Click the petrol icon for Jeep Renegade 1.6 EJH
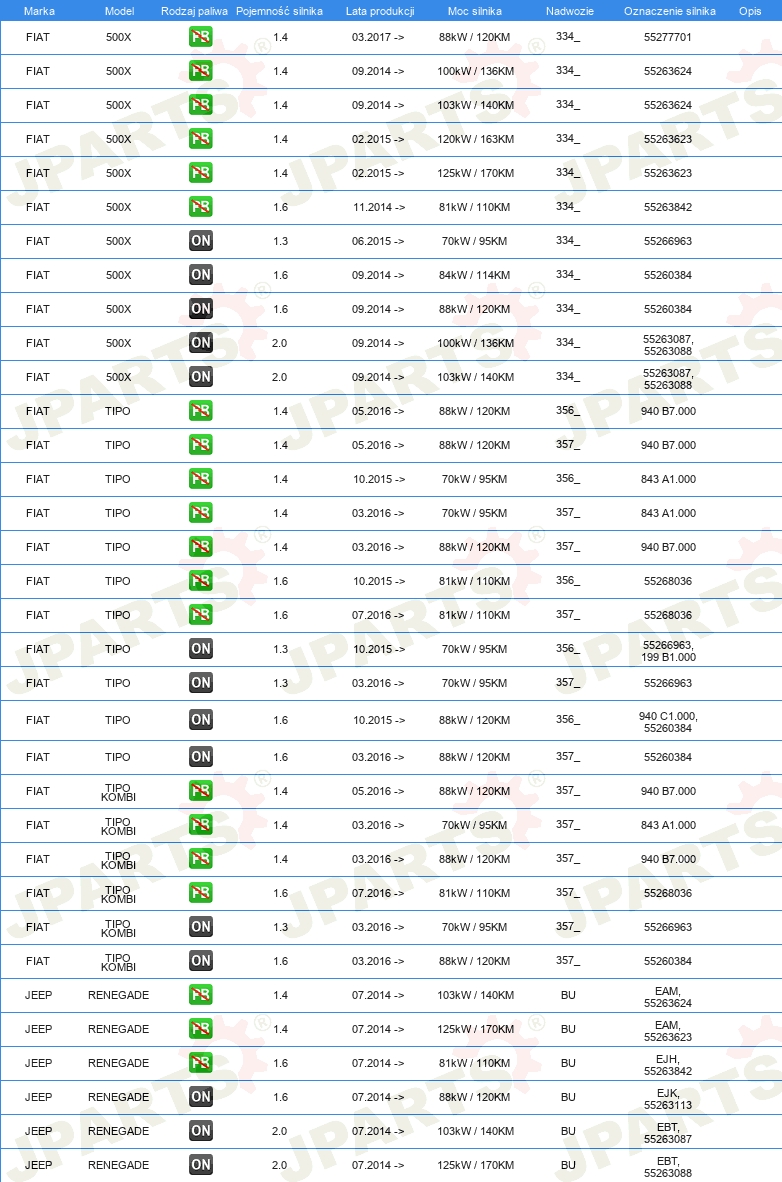This screenshot has height=1182, width=782. (x=201, y=1062)
